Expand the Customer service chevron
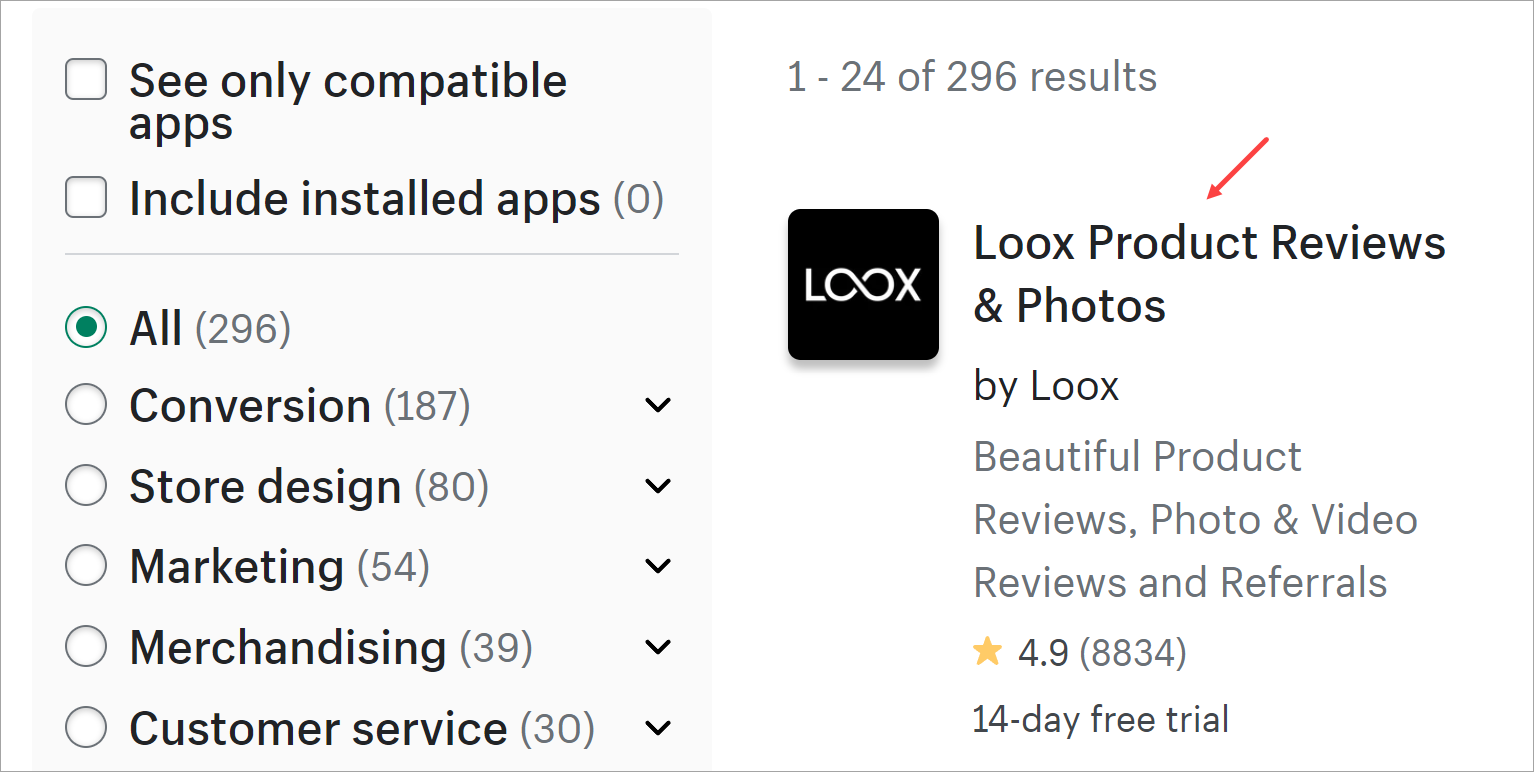 (x=658, y=727)
